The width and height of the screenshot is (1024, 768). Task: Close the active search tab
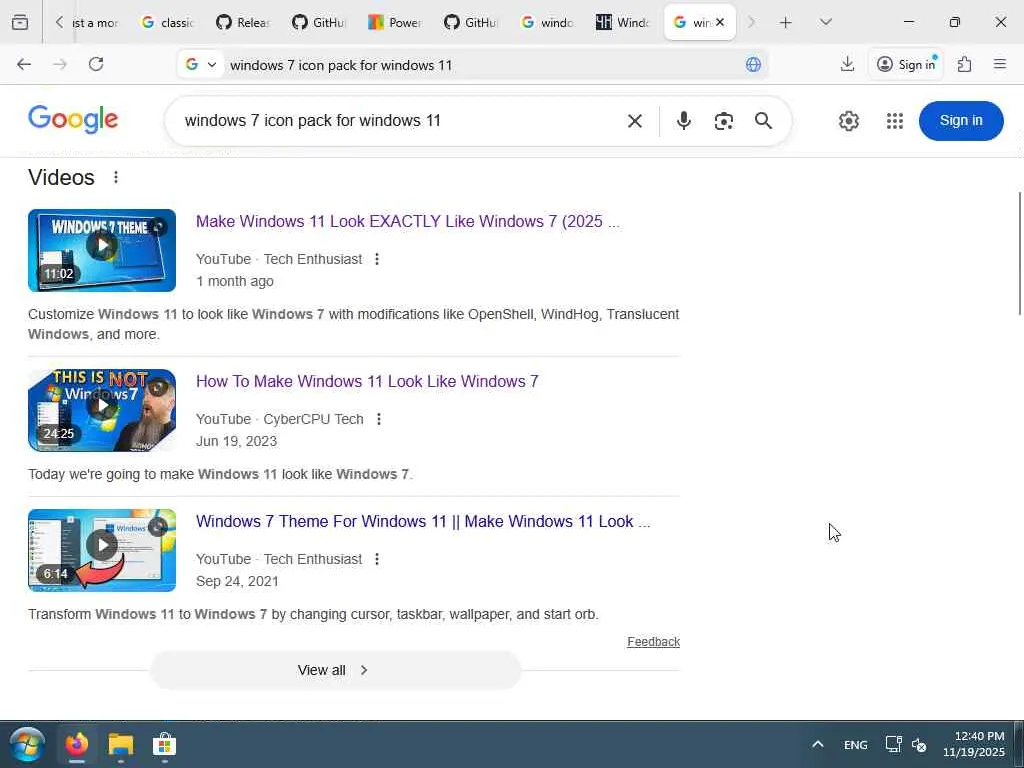click(x=720, y=22)
